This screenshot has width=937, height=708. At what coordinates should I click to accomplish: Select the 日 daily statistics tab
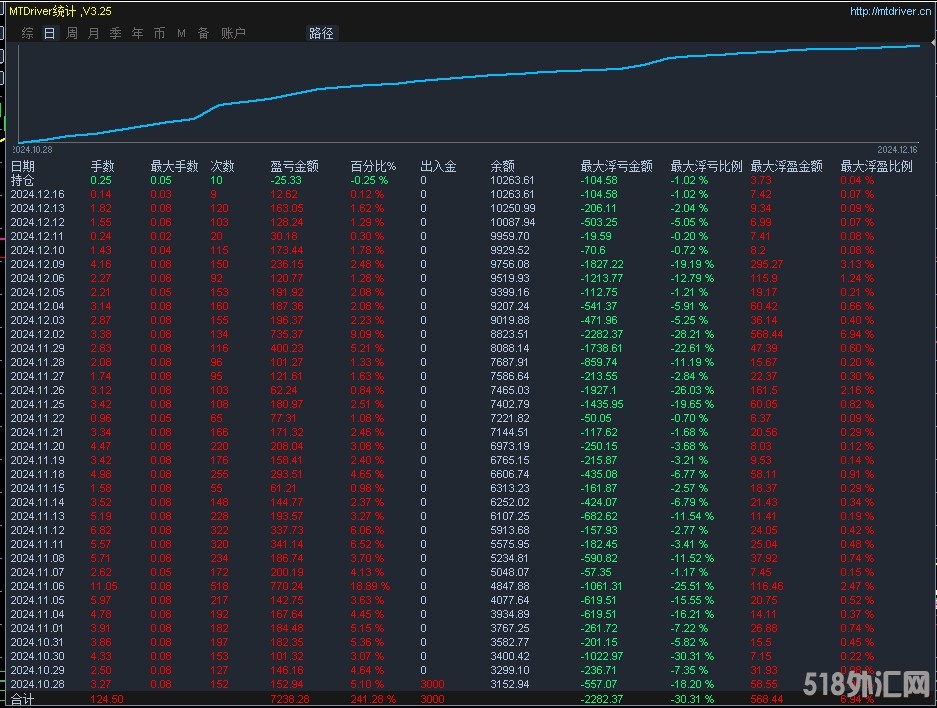click(x=50, y=33)
